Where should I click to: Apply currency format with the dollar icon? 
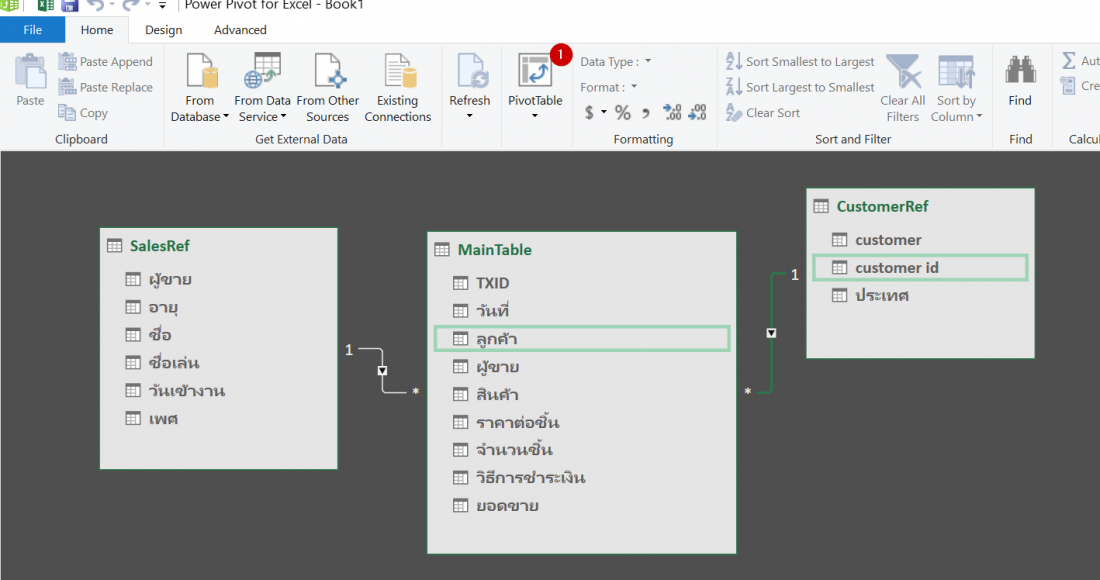coord(591,112)
